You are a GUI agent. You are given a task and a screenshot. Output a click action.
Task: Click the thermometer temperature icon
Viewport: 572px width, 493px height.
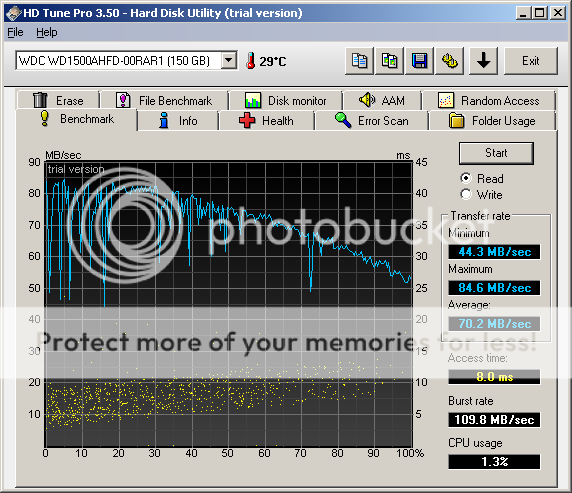tap(250, 61)
